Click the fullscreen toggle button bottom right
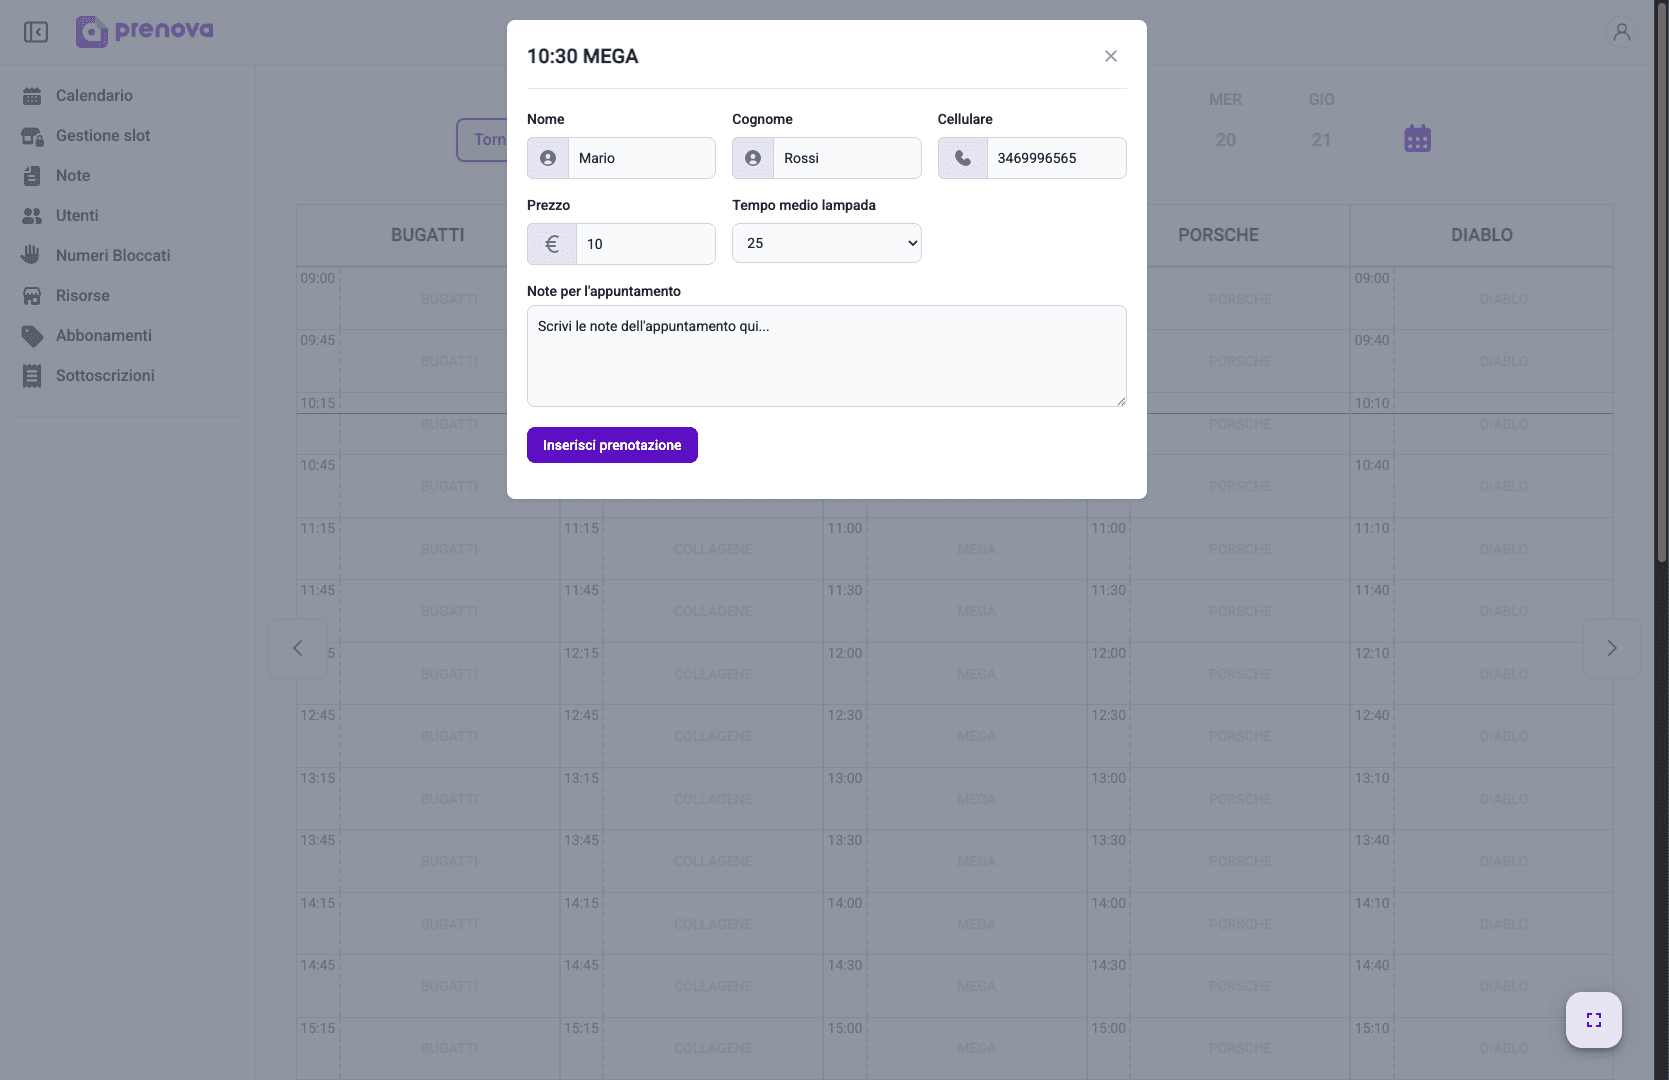Image resolution: width=1669 pixels, height=1080 pixels. 1593,1019
